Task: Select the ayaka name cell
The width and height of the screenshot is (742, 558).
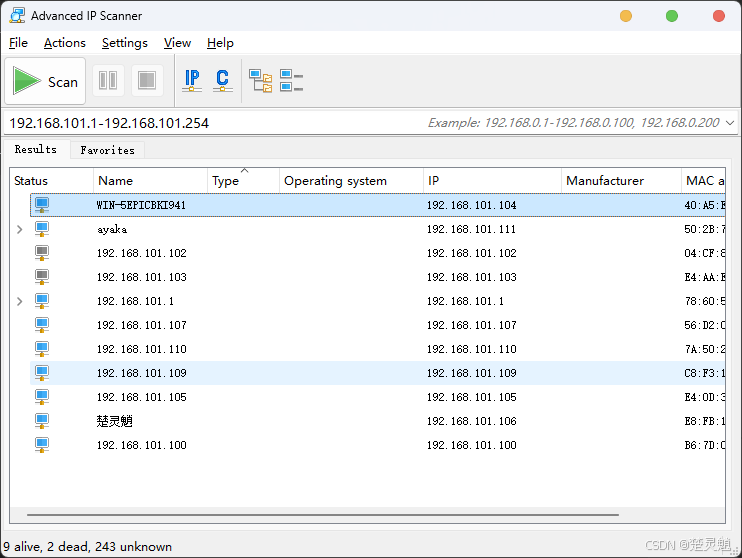Action: tap(112, 230)
